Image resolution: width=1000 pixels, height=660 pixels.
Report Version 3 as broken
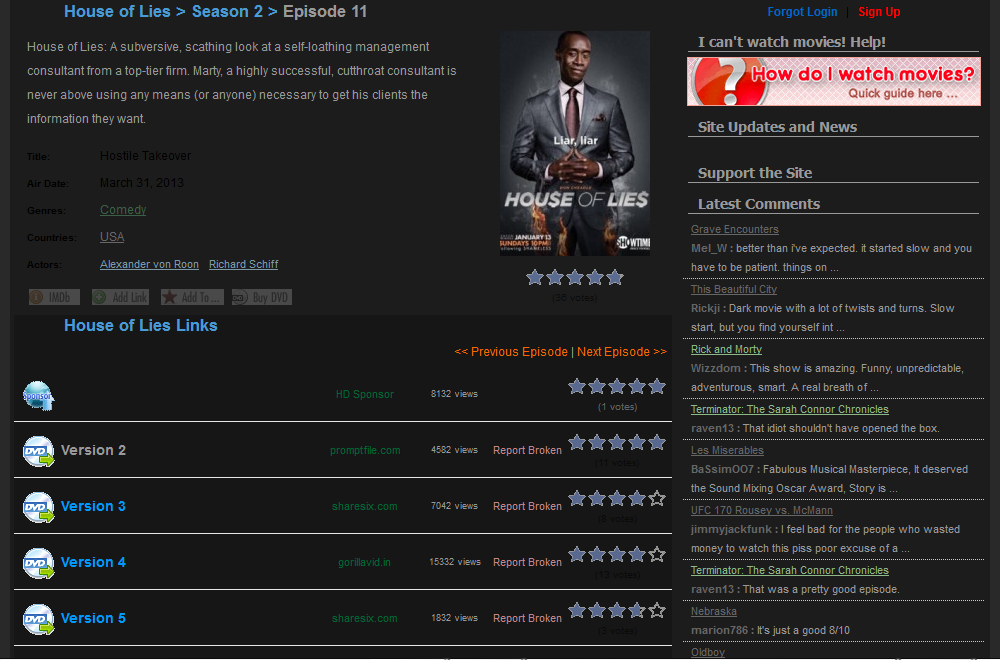click(x=527, y=506)
